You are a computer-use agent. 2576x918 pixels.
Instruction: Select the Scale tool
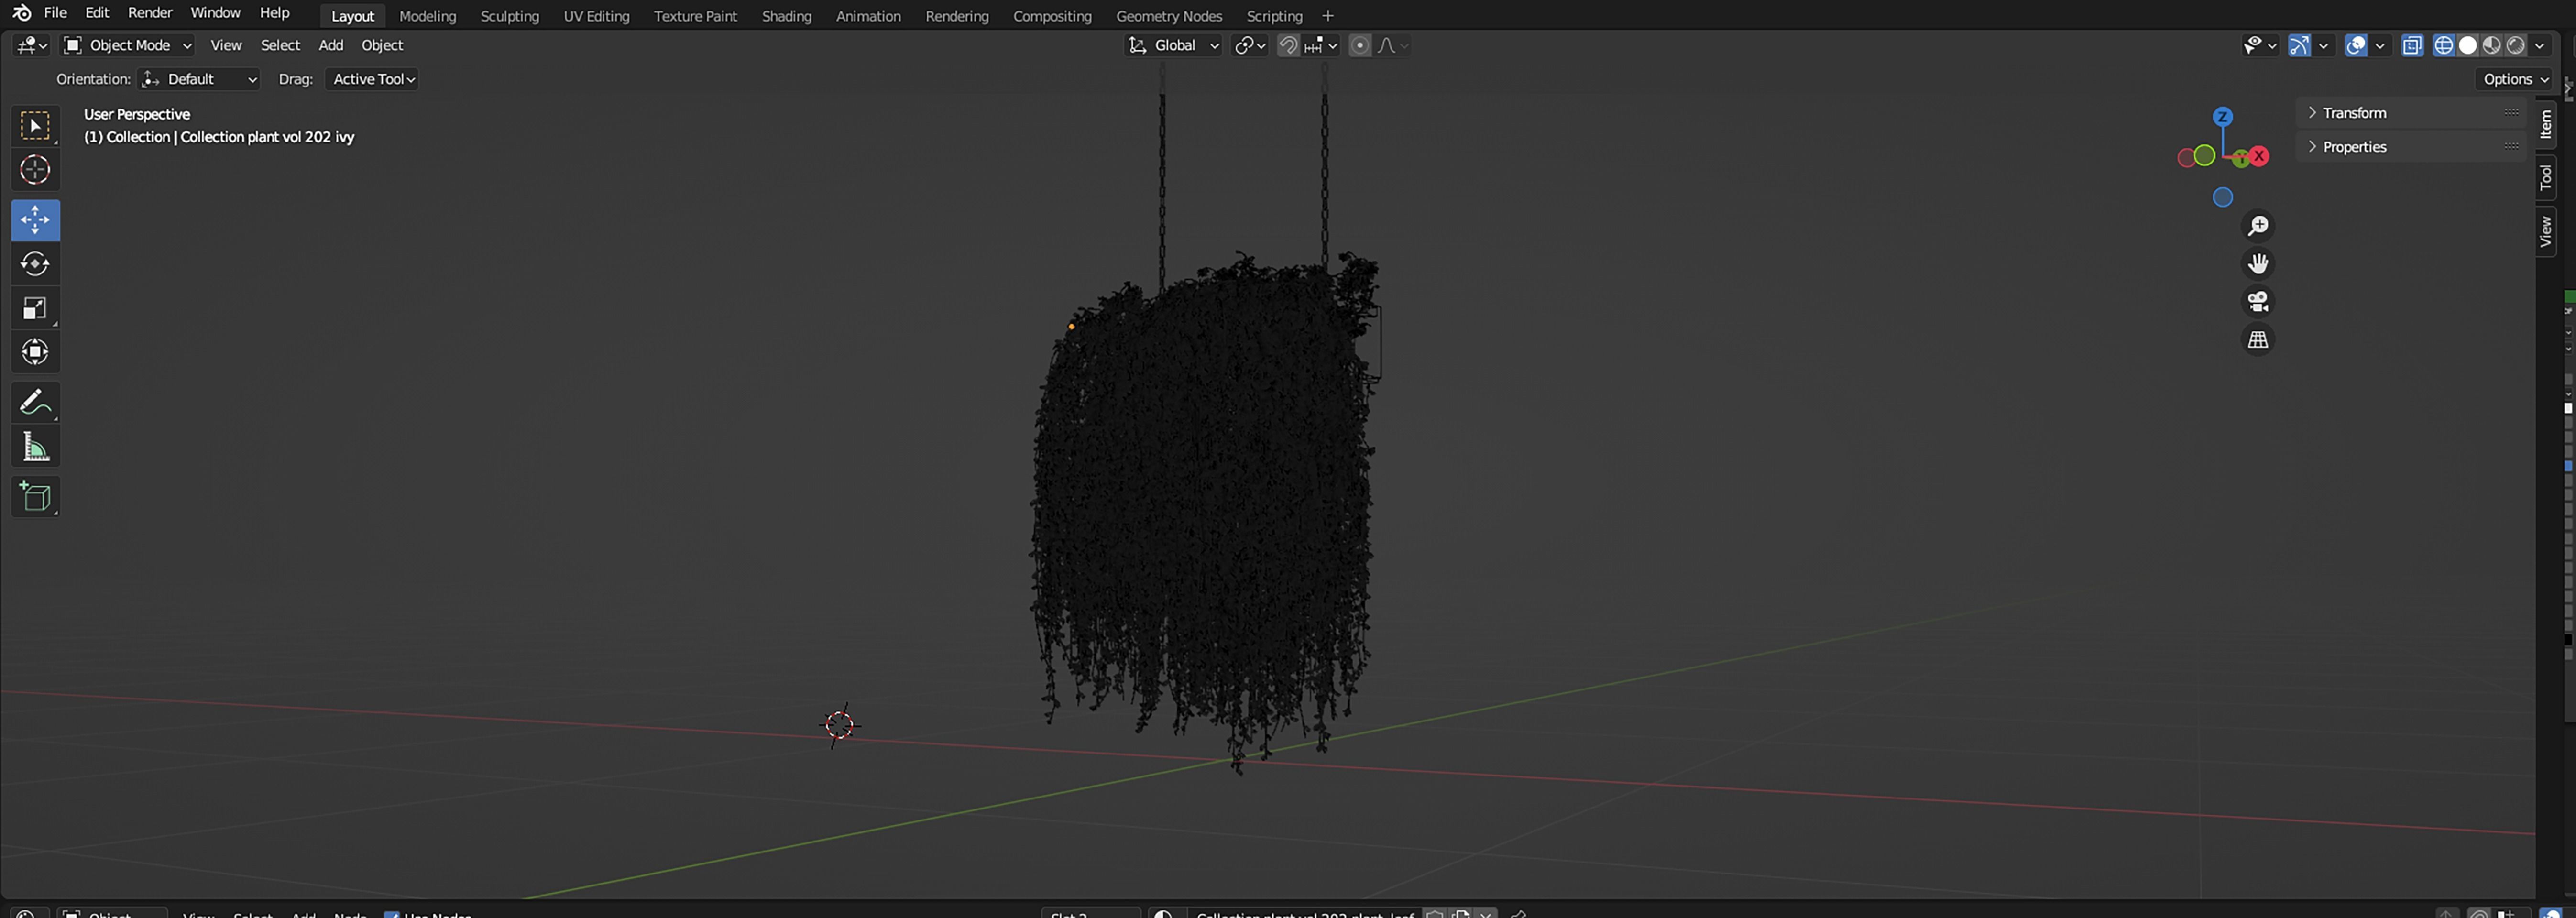pyautogui.click(x=35, y=308)
